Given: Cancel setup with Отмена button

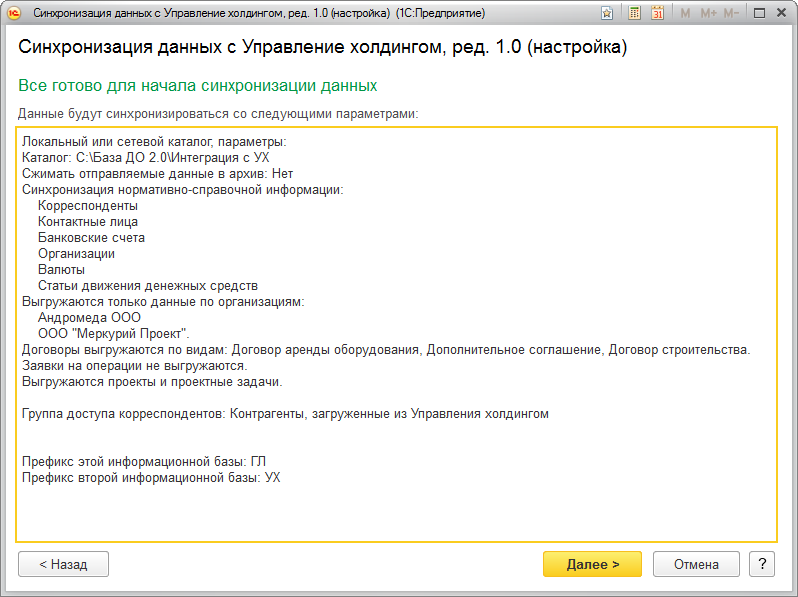Looking at the screenshot, I should tap(696, 564).
